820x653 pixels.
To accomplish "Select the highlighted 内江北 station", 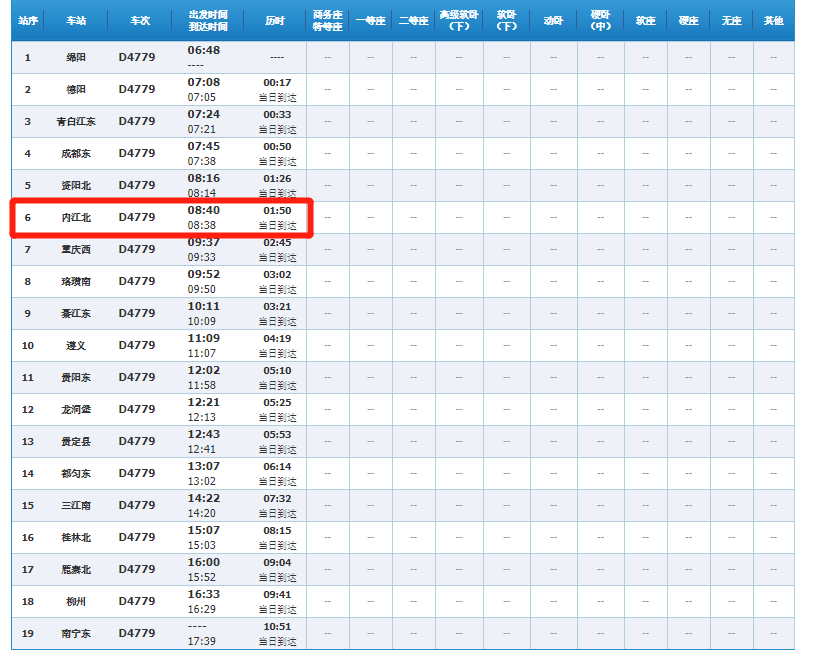I will click(76, 218).
